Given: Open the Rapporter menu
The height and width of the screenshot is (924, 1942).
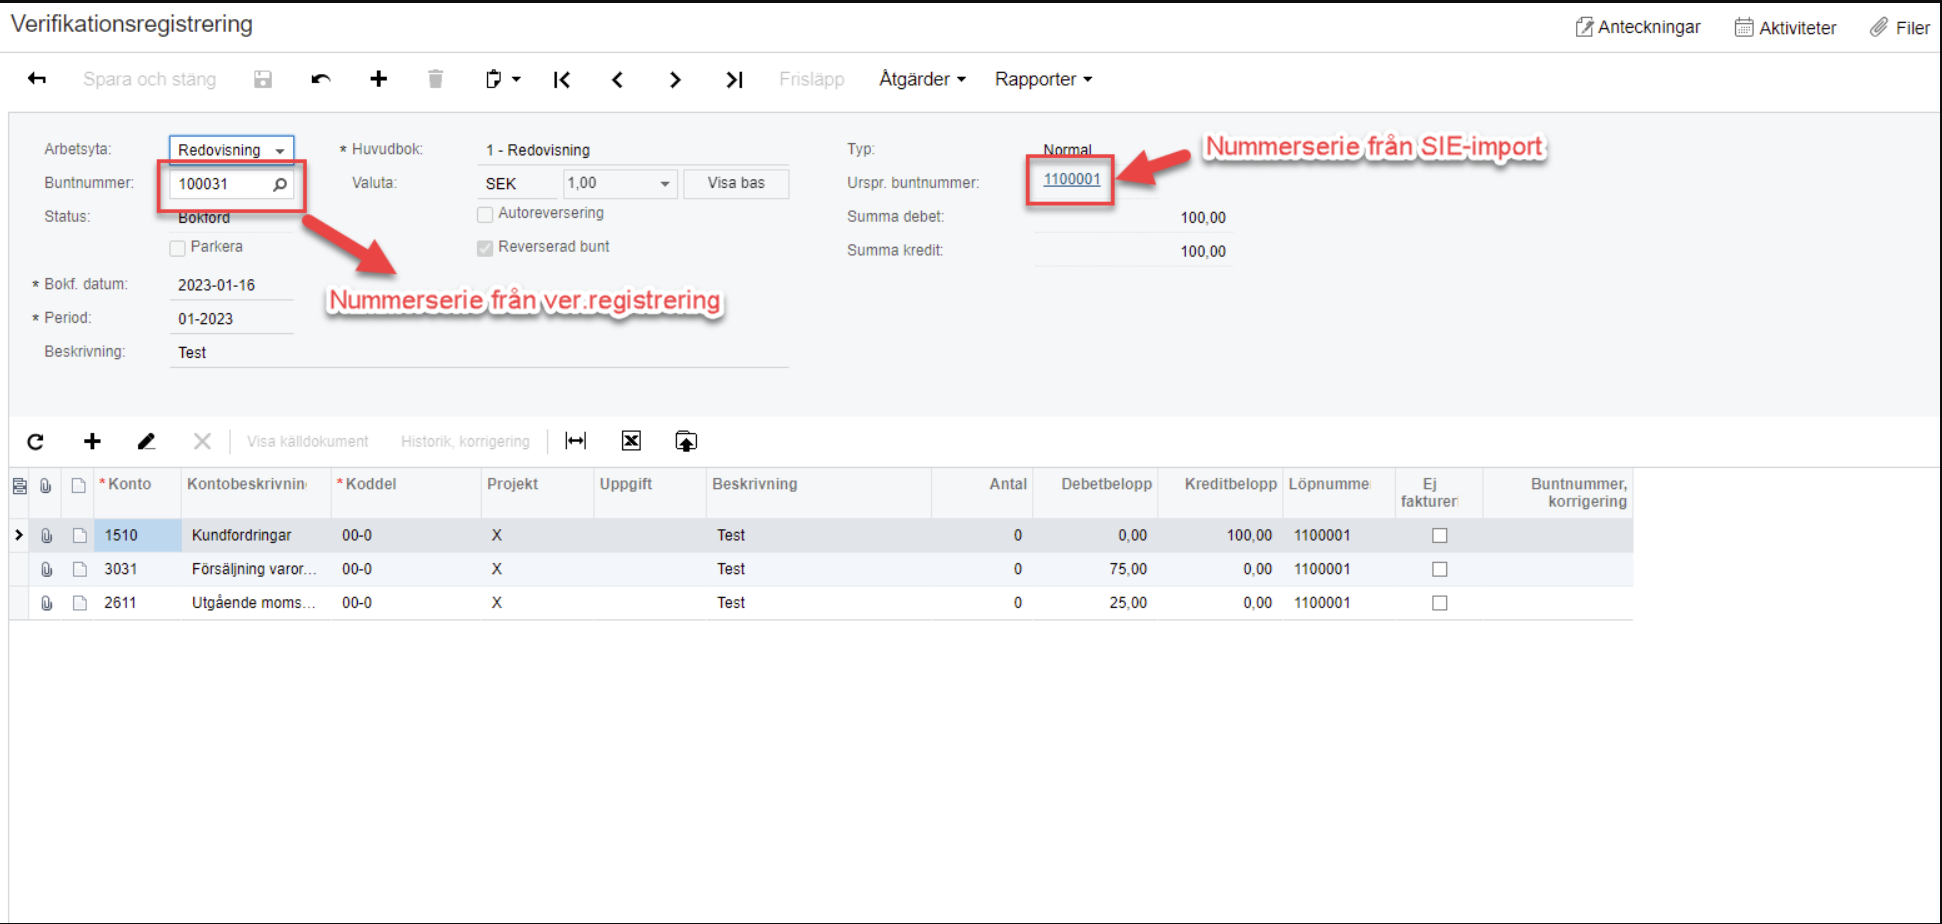Looking at the screenshot, I should (x=1043, y=79).
